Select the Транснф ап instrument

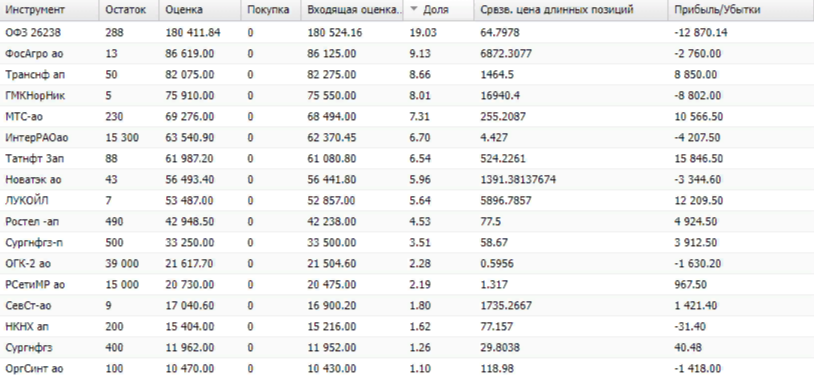click(35, 75)
